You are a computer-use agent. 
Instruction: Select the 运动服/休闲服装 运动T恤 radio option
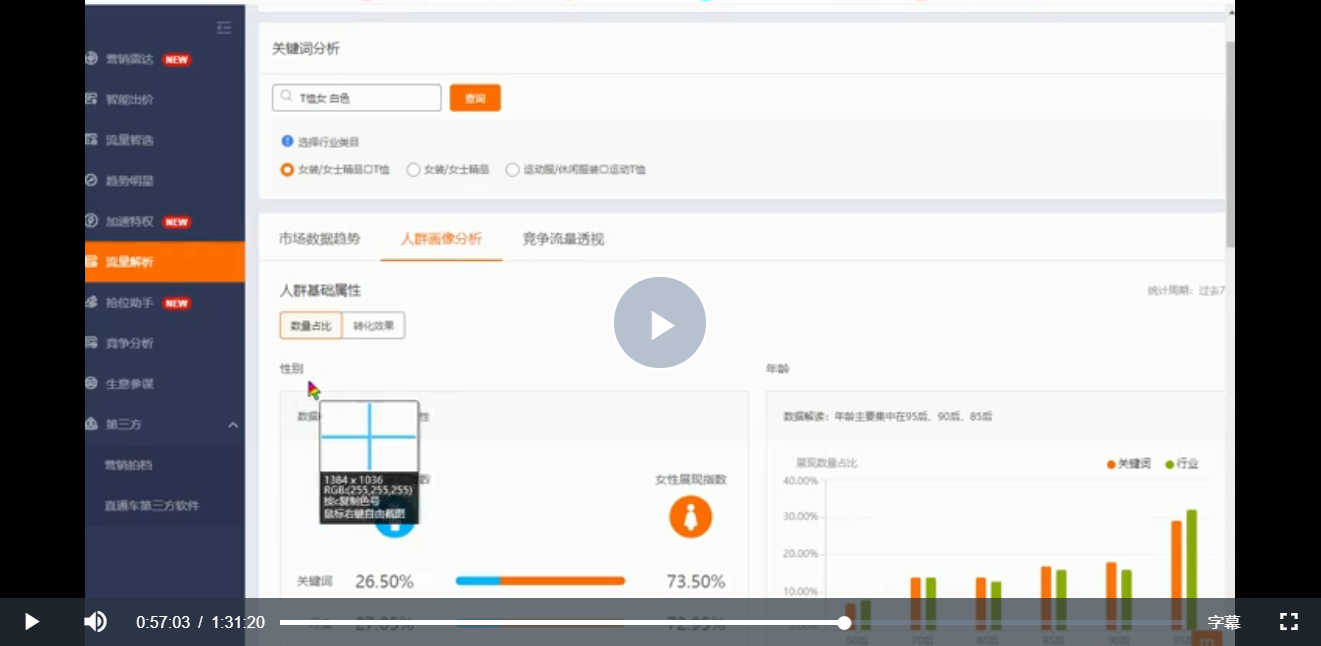pos(513,170)
